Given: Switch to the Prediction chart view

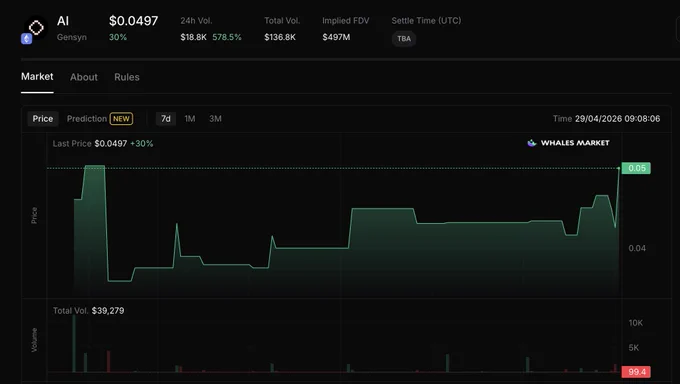Looking at the screenshot, I should click(87, 118).
